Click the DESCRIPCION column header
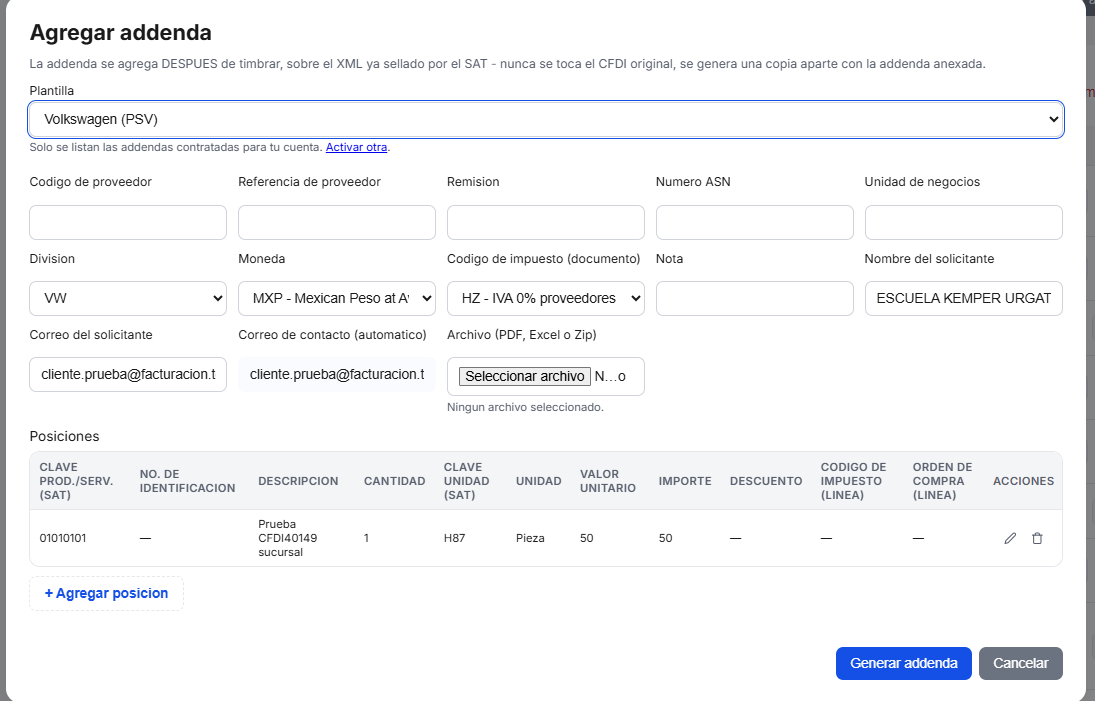This screenshot has height=701, width=1095. click(298, 481)
